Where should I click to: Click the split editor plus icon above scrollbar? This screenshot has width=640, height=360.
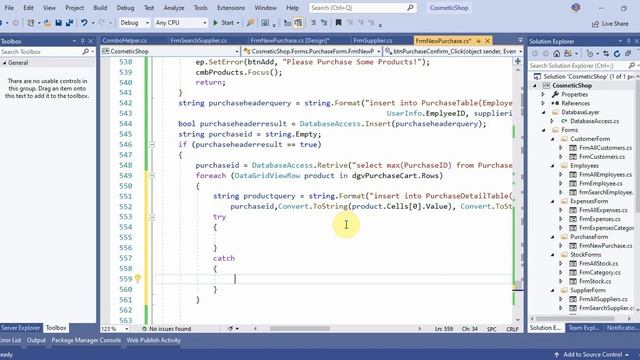(518, 61)
